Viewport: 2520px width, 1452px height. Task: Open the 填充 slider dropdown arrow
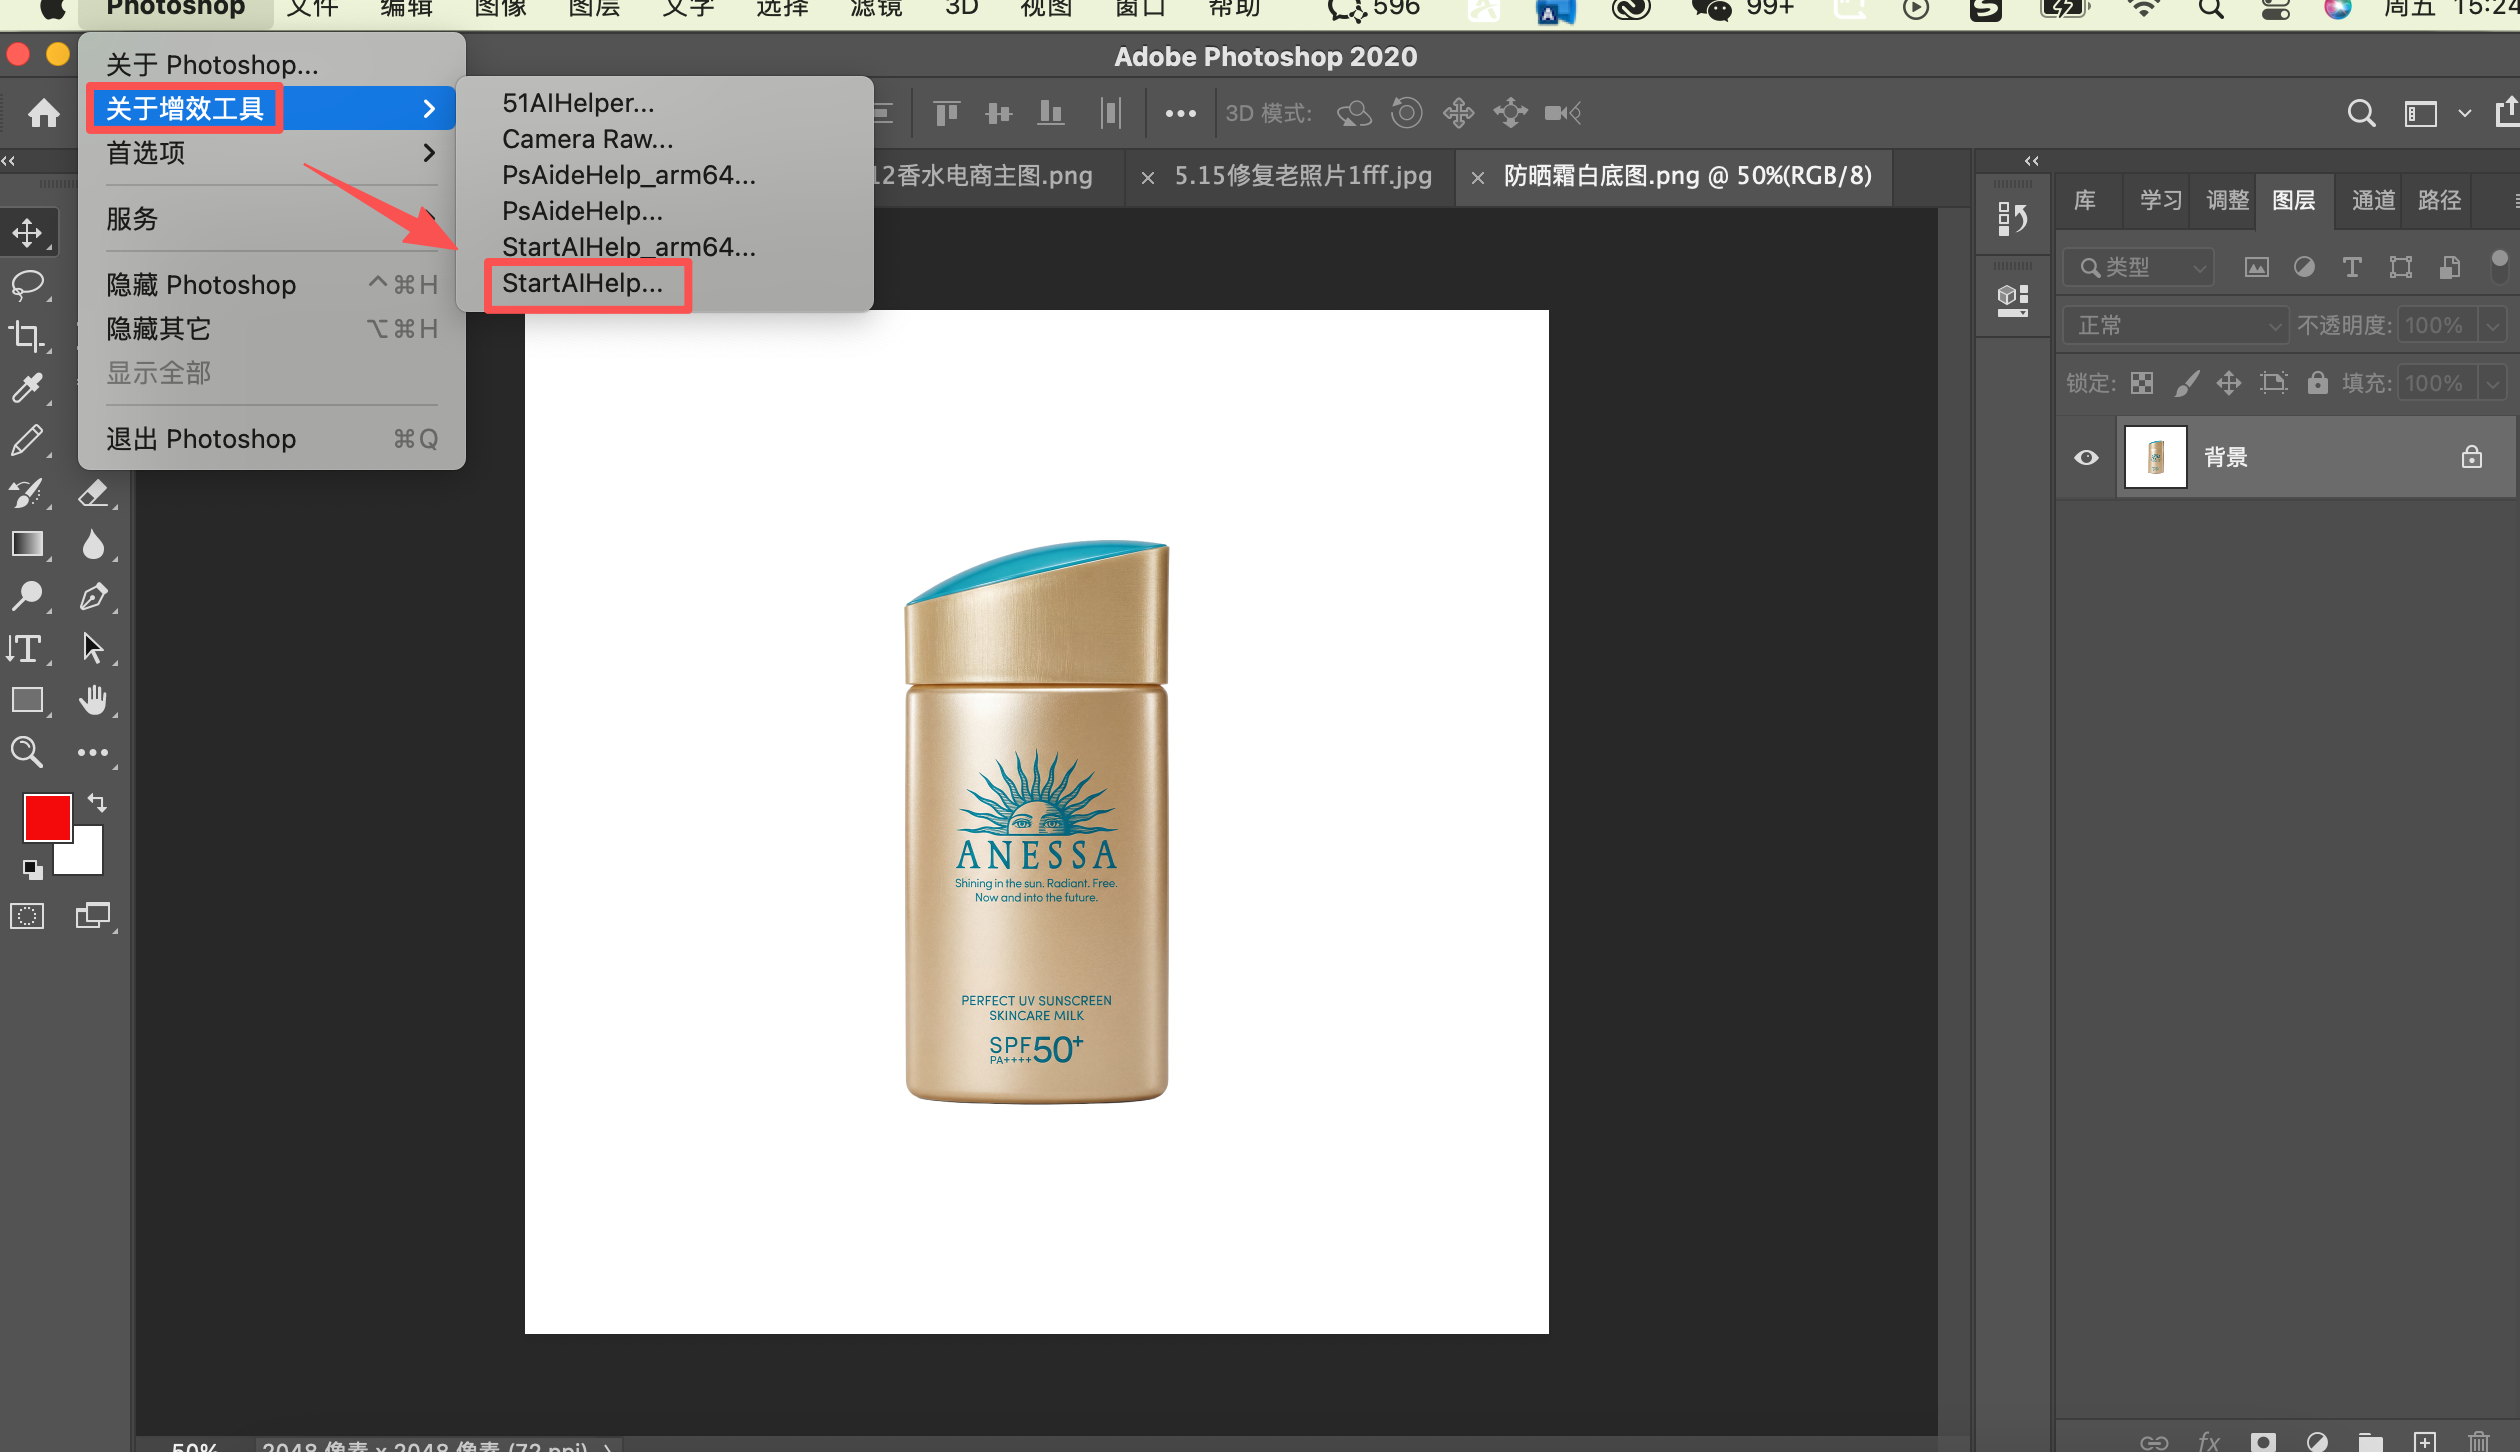tap(2492, 383)
